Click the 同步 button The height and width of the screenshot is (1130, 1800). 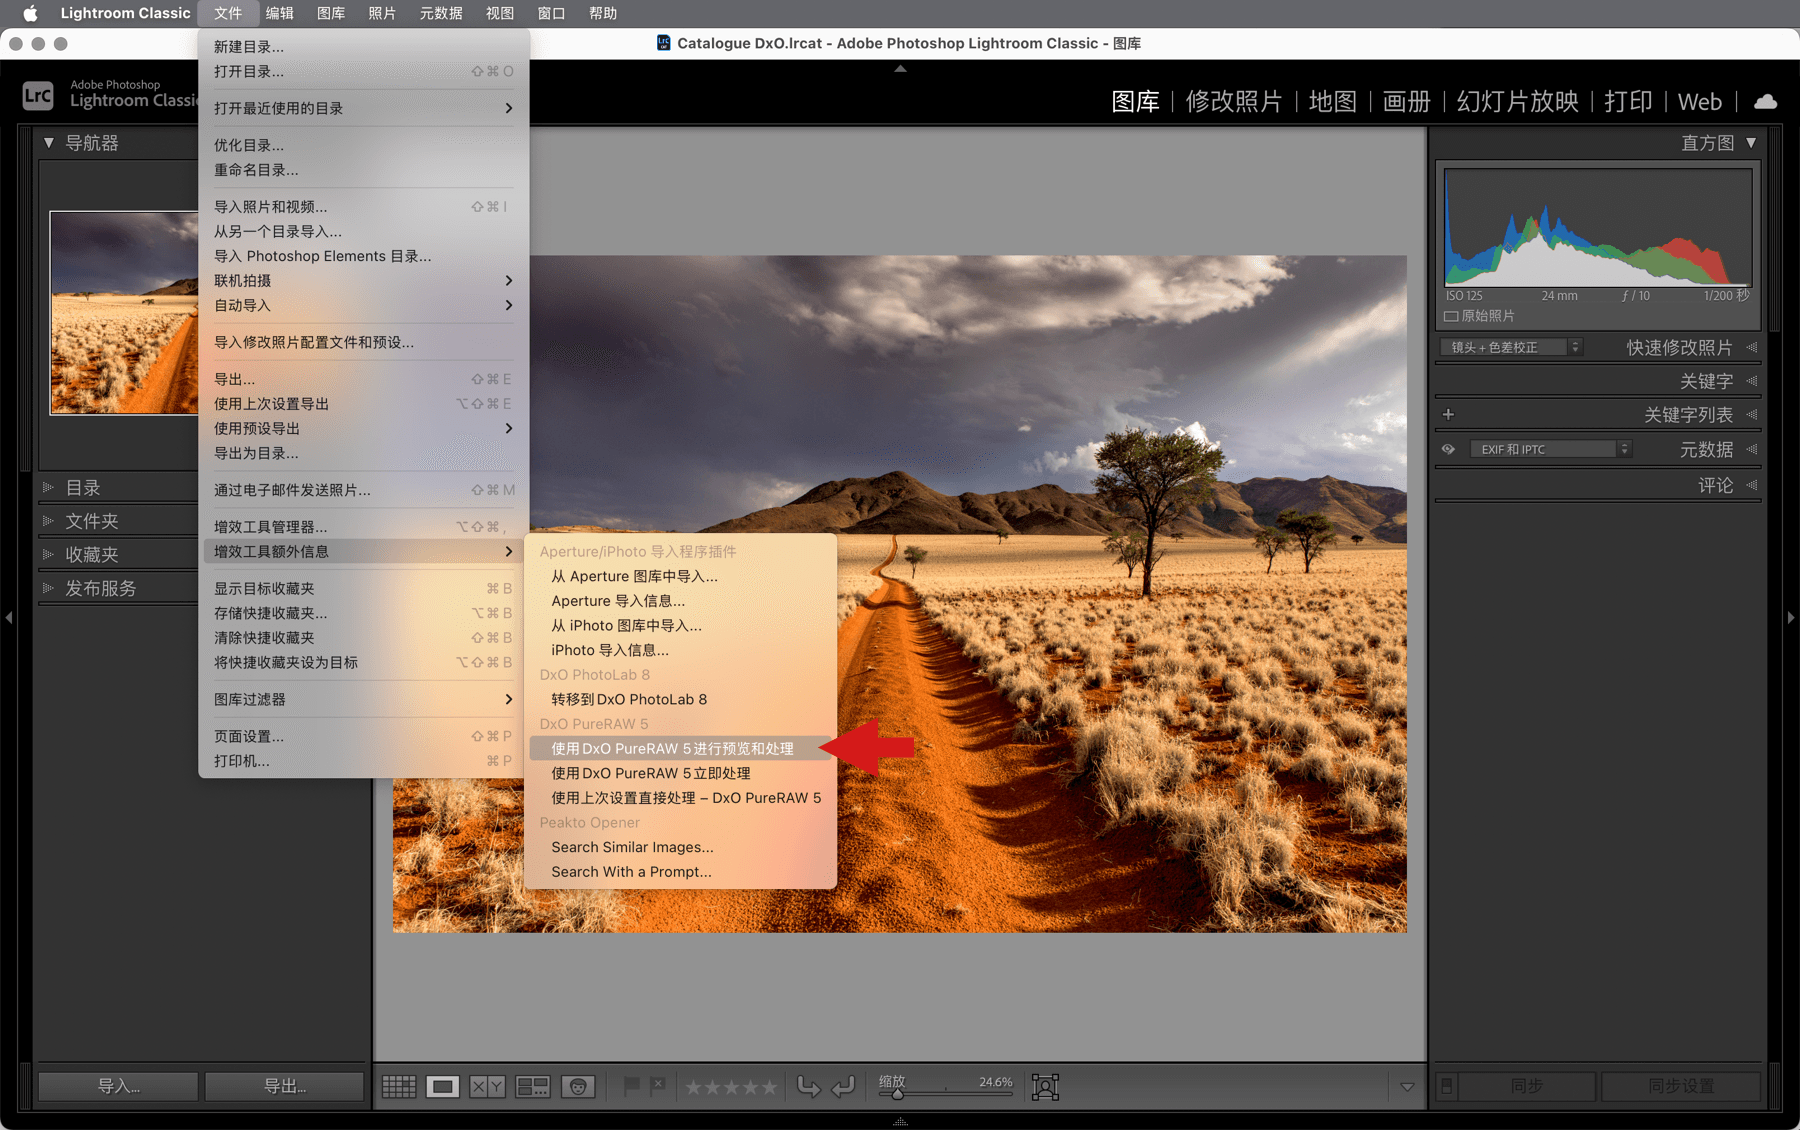point(1527,1086)
